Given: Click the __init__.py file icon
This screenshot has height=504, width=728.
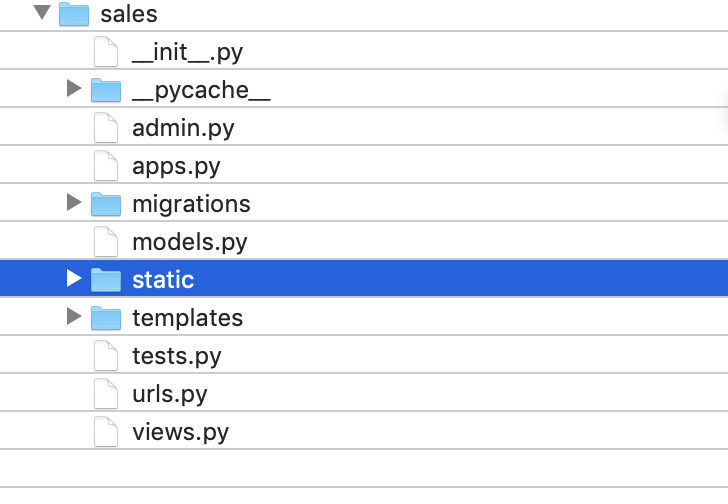Looking at the screenshot, I should 106,52.
